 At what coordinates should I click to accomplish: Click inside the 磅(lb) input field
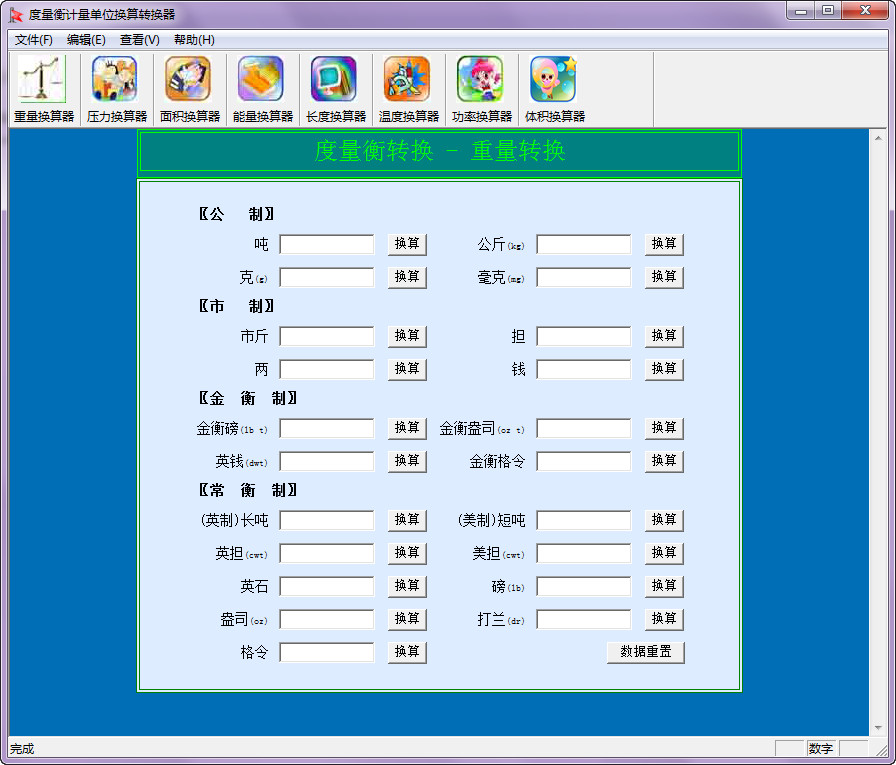[x=584, y=586]
